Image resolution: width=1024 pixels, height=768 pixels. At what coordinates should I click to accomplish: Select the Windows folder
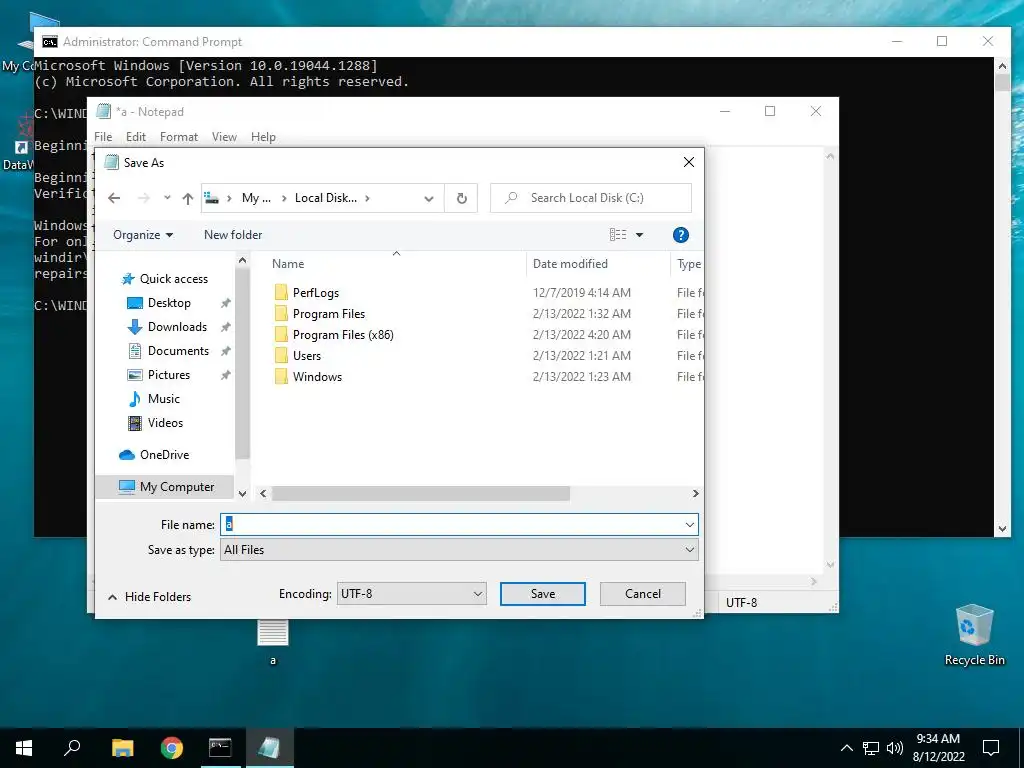317,376
